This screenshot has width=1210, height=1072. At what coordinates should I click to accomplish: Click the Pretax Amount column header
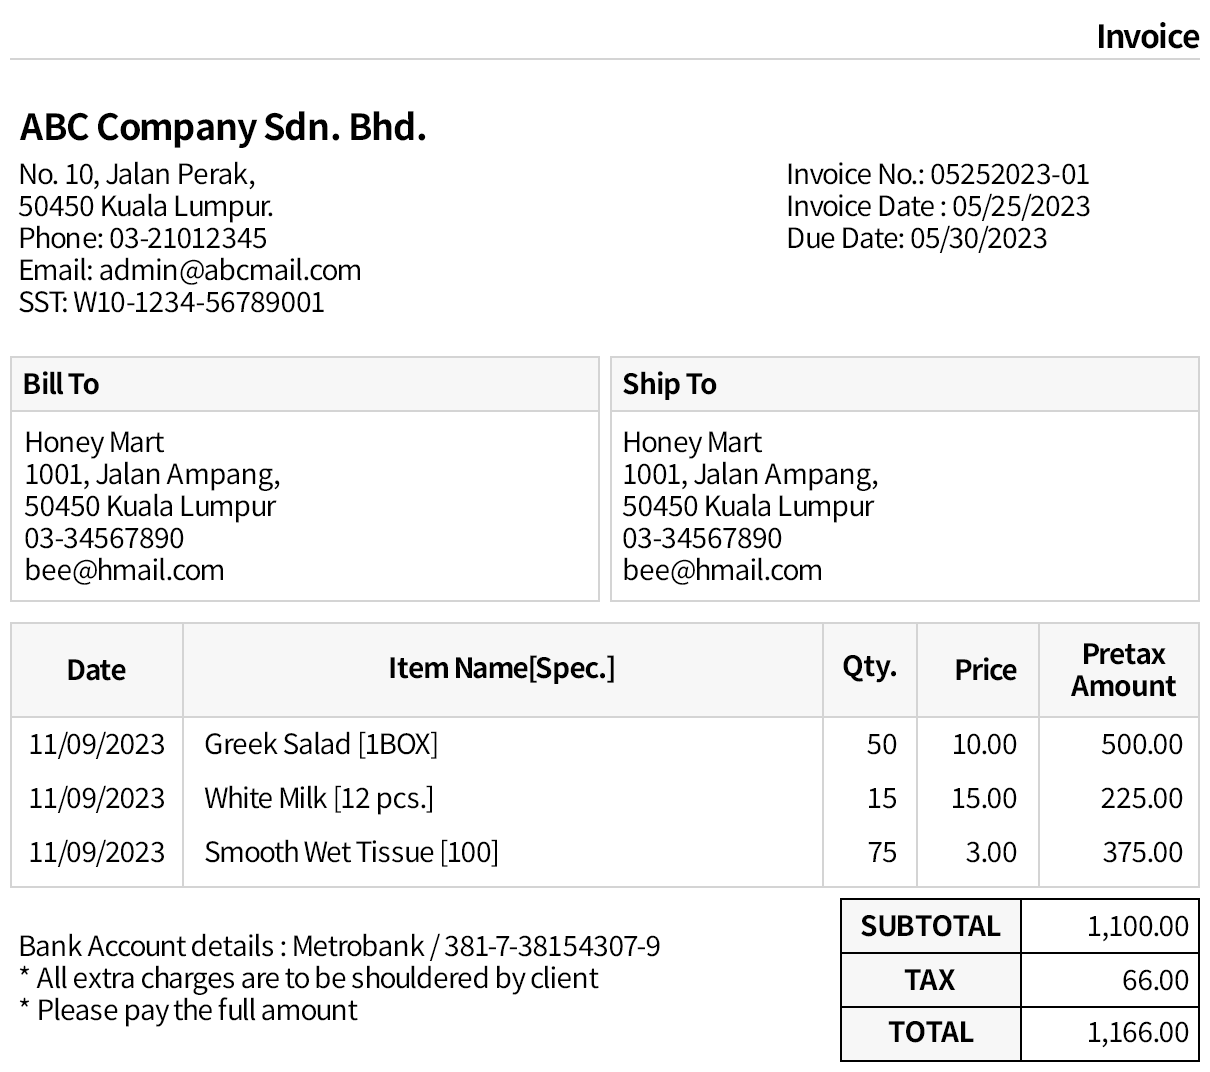click(1122, 670)
